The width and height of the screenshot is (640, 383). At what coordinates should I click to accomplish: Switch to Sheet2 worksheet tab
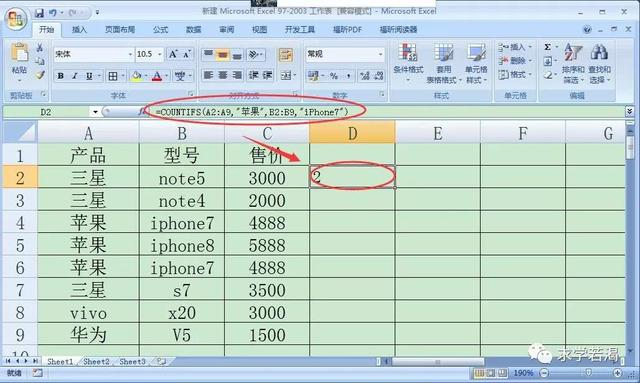click(x=96, y=361)
